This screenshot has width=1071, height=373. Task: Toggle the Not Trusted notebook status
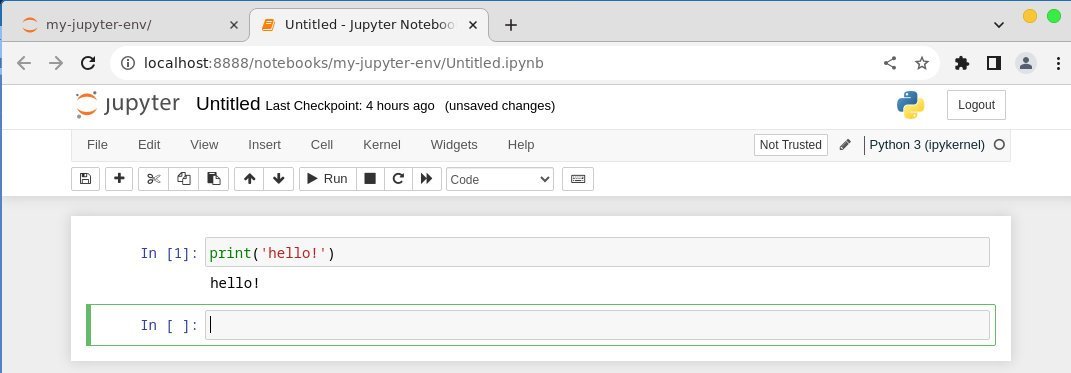791,145
